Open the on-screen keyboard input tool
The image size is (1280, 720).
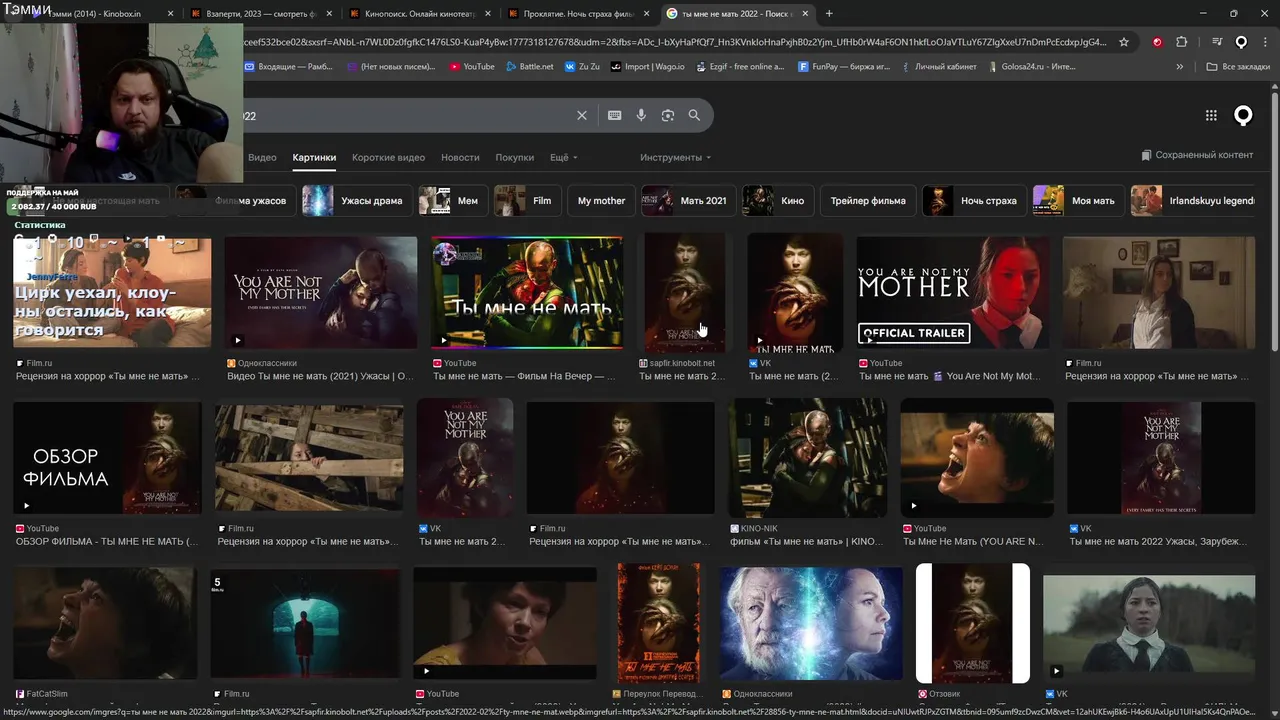[x=615, y=115]
